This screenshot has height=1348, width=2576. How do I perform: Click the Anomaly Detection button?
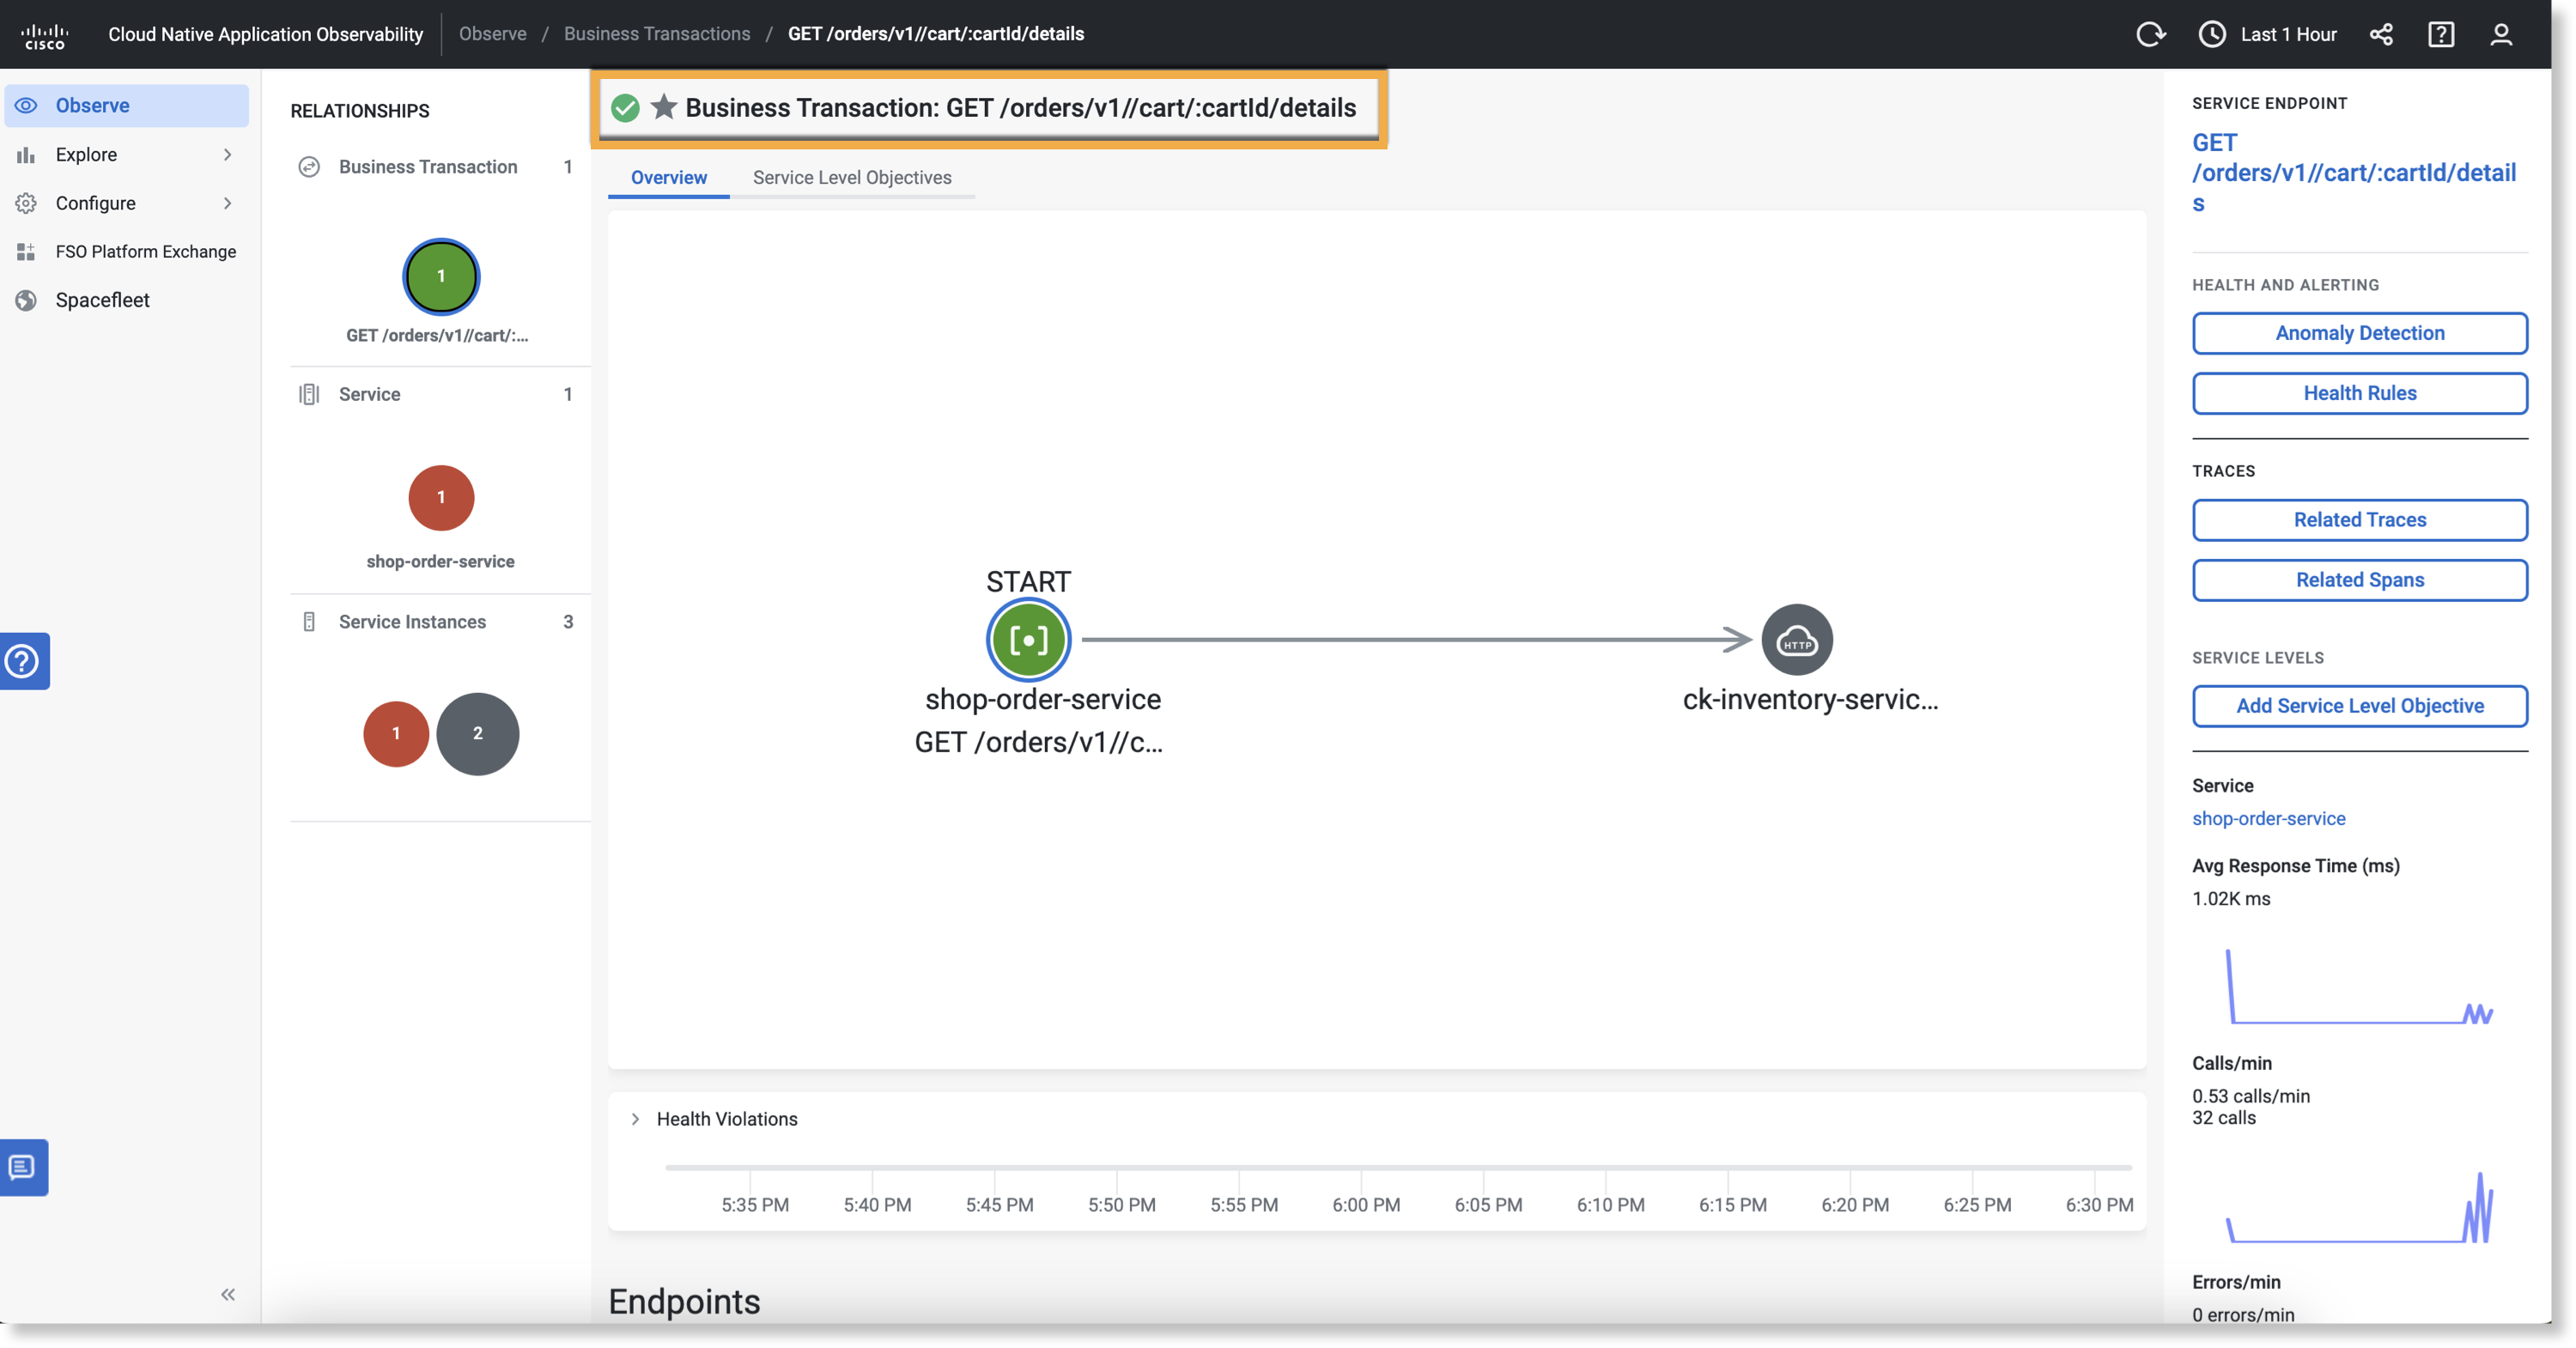(x=2359, y=333)
